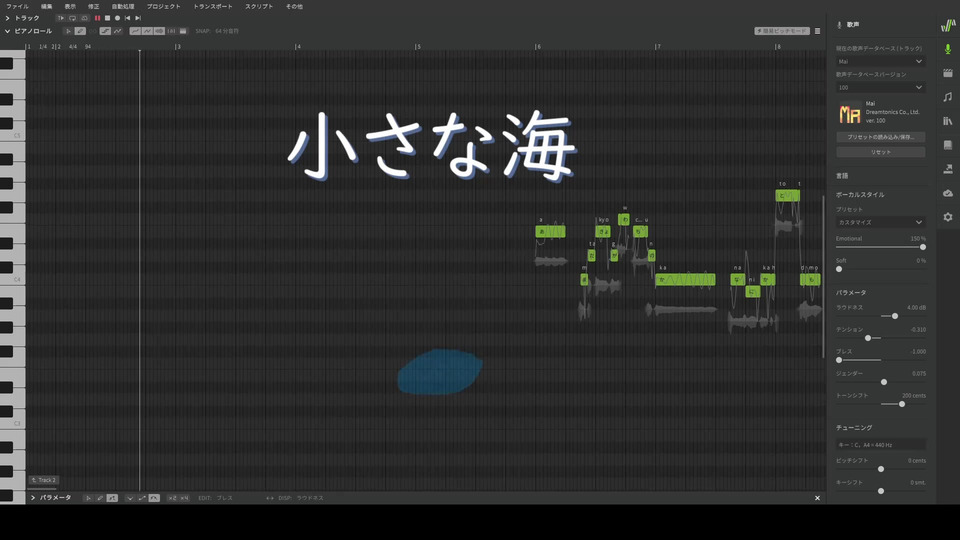Viewport: 960px width, 540px height.
Task: Open the settings gear icon
Action: (948, 217)
